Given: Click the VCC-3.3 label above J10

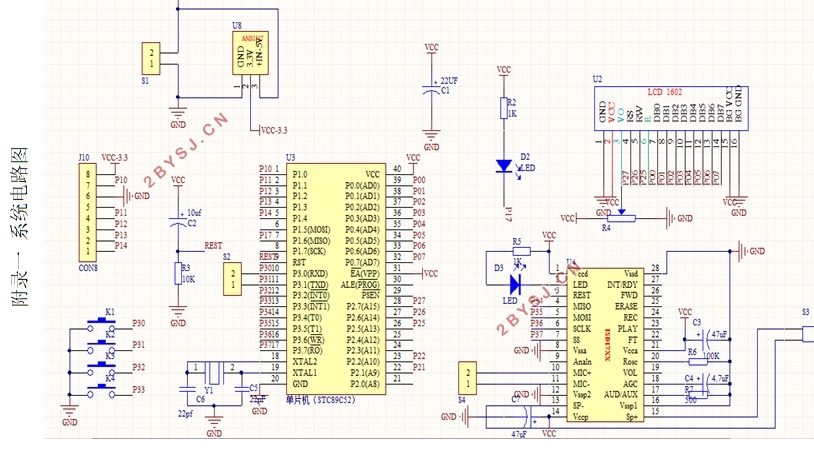Looking at the screenshot, I should click(114, 158).
